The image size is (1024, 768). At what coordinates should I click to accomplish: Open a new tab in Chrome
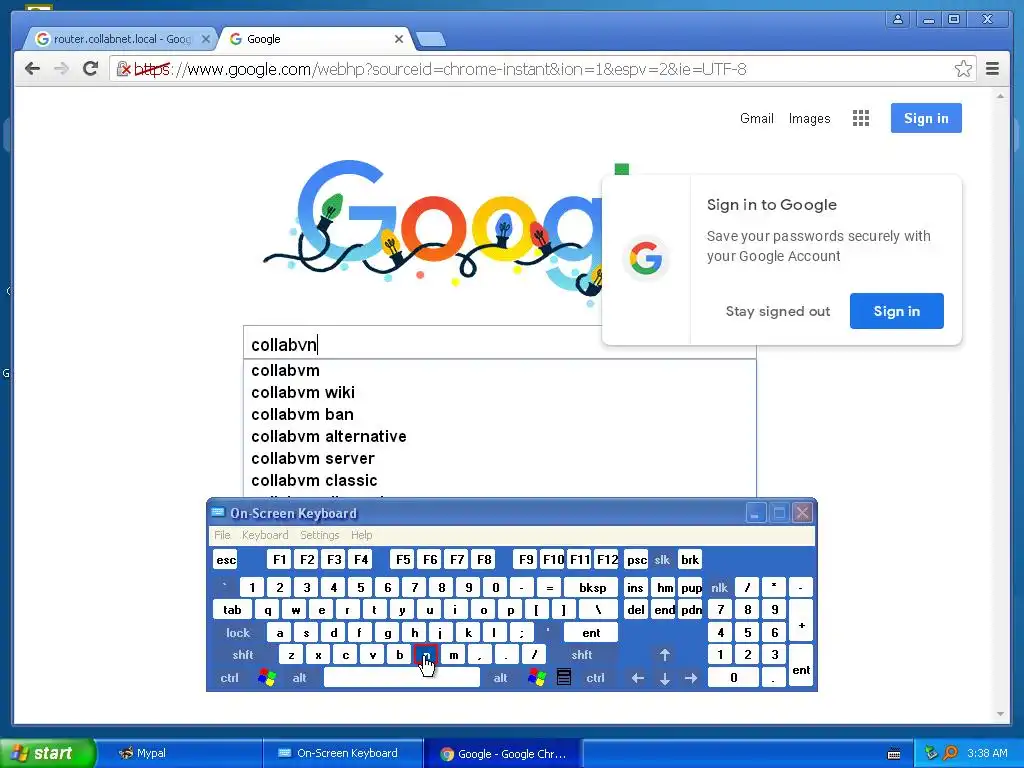[431, 39]
